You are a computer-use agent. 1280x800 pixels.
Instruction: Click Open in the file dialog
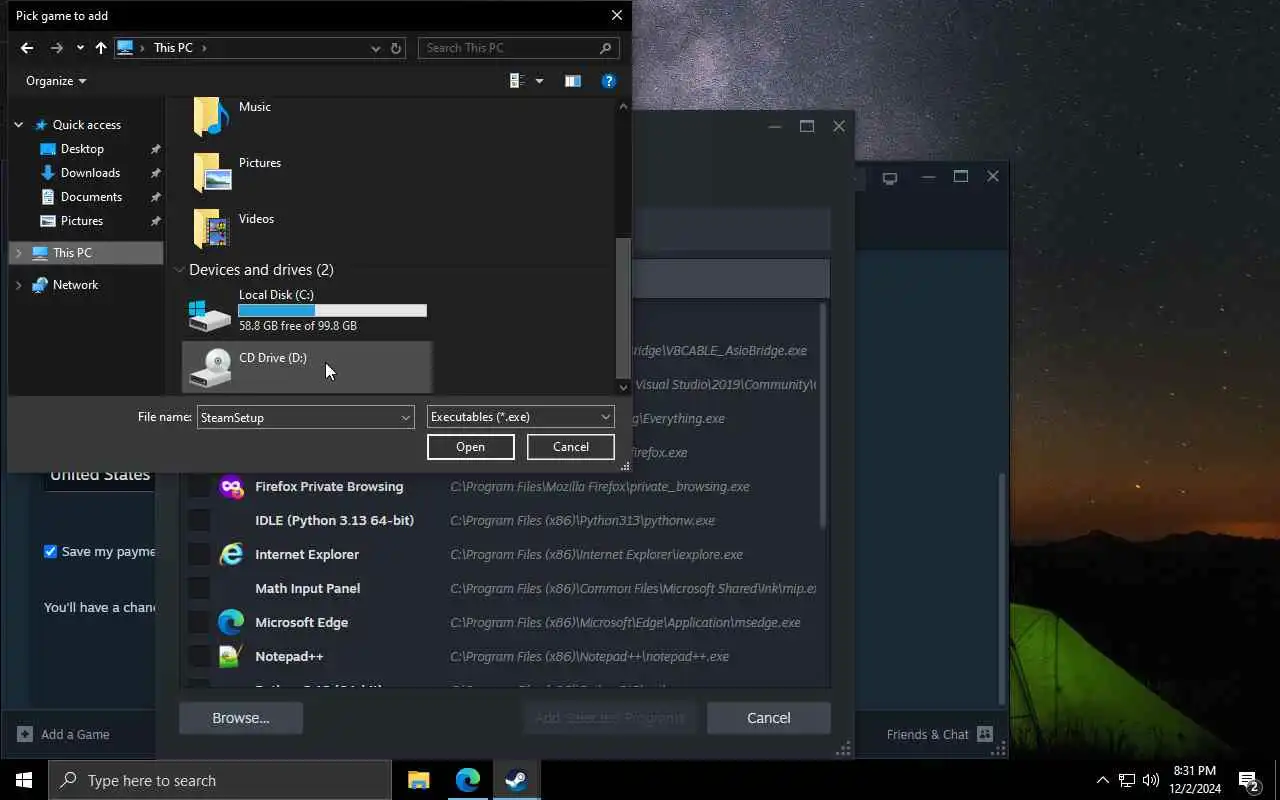470,447
